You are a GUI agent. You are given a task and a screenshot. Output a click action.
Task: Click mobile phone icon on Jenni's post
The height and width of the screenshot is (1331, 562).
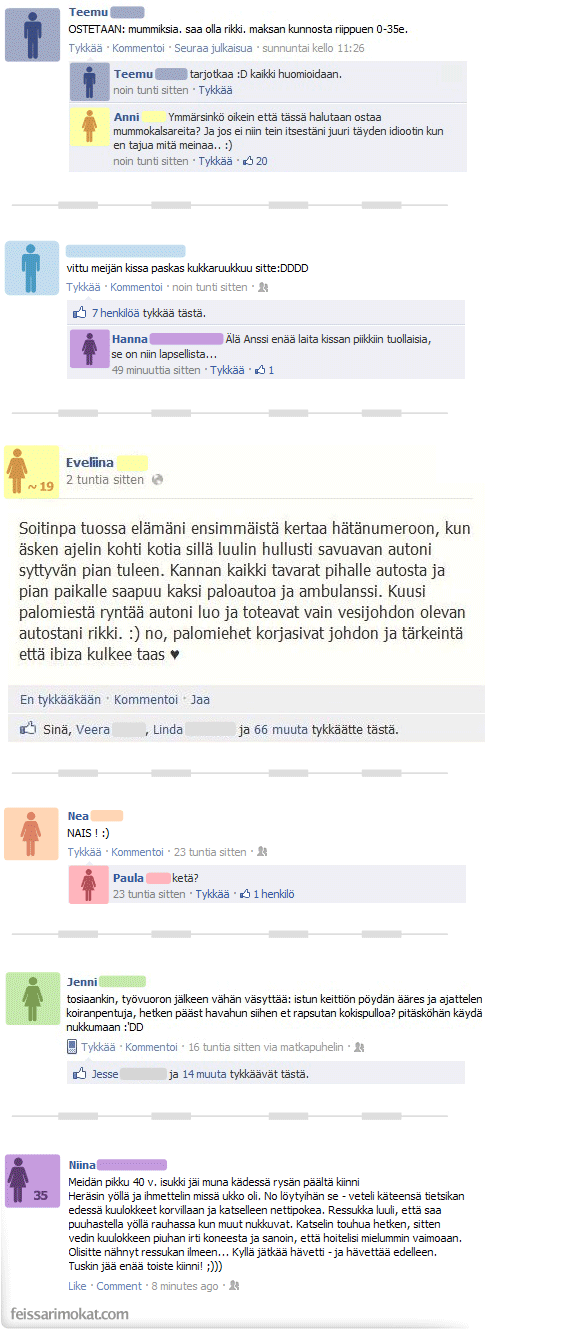pos(72,1046)
